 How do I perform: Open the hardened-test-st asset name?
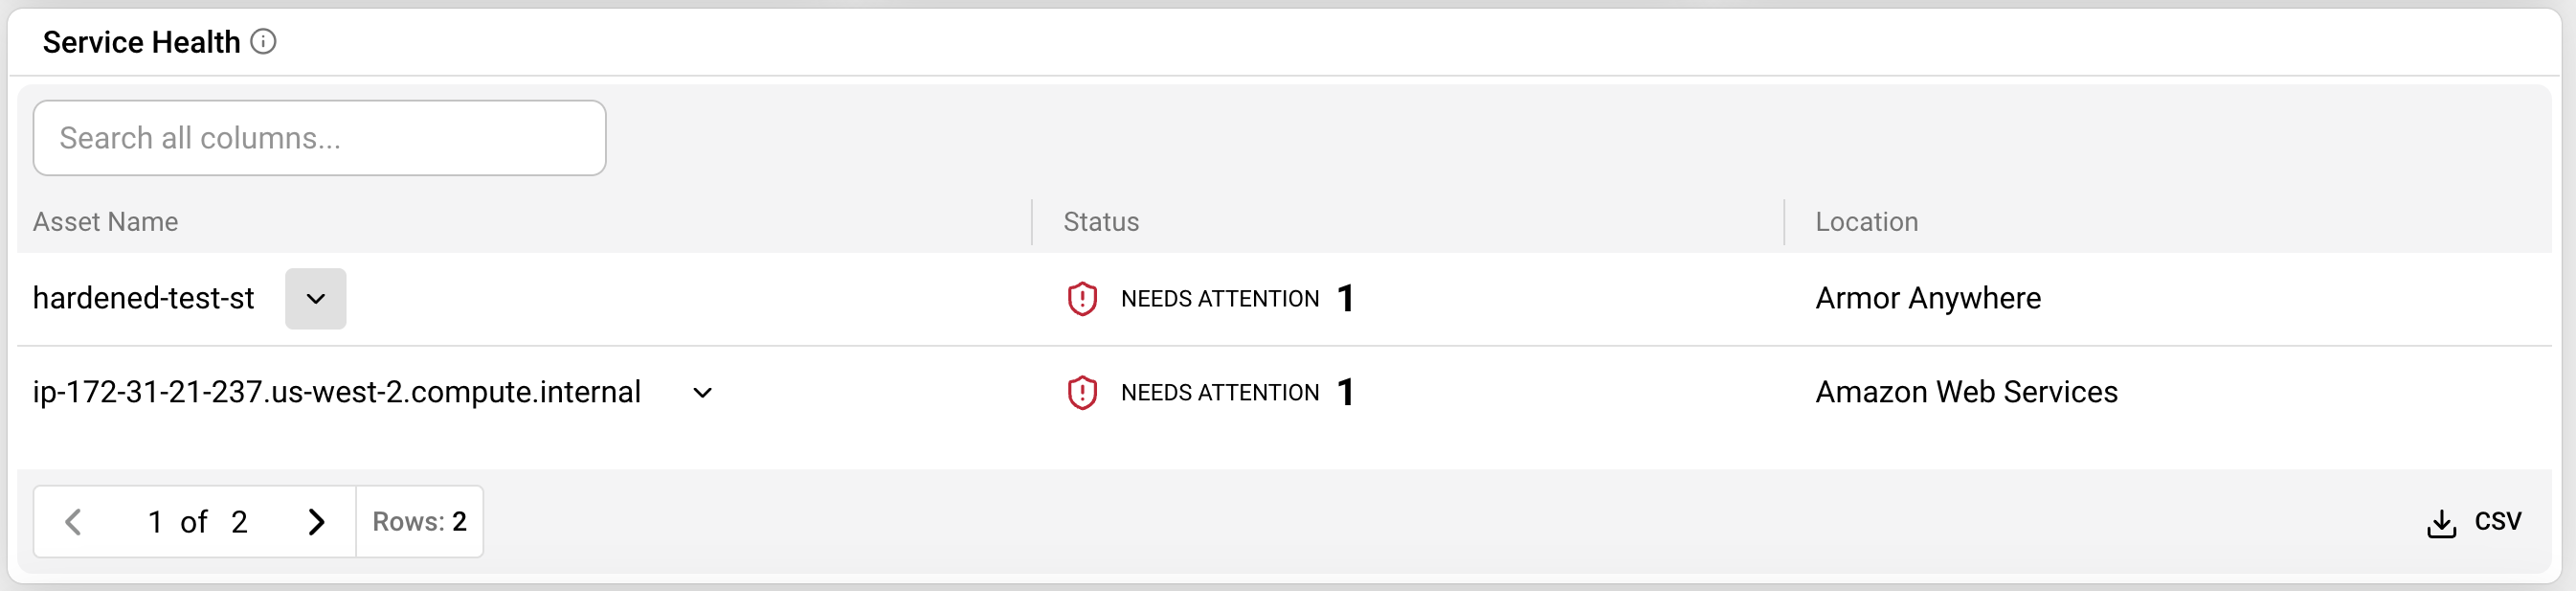143,298
